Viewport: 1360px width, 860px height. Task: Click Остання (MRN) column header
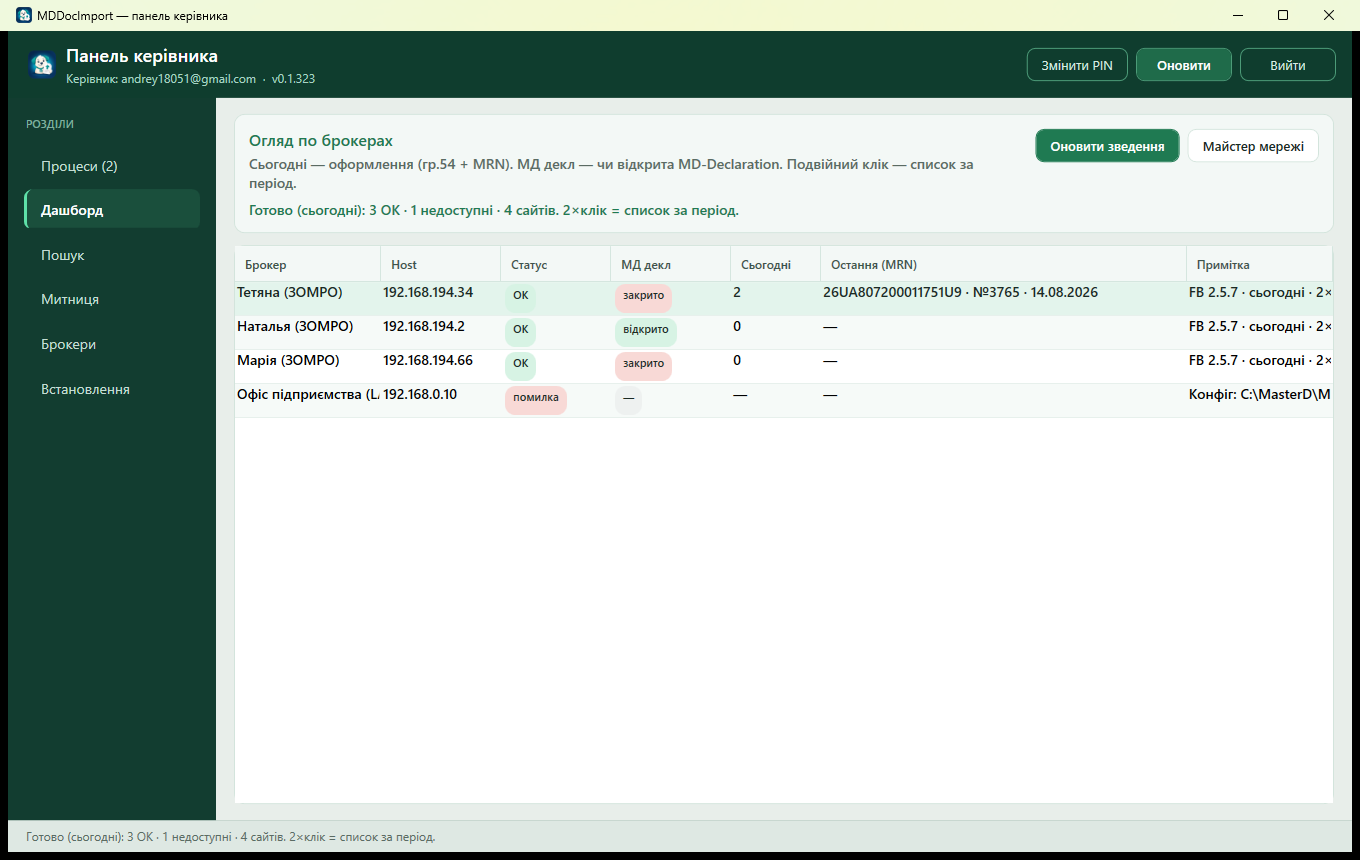pos(1004,265)
